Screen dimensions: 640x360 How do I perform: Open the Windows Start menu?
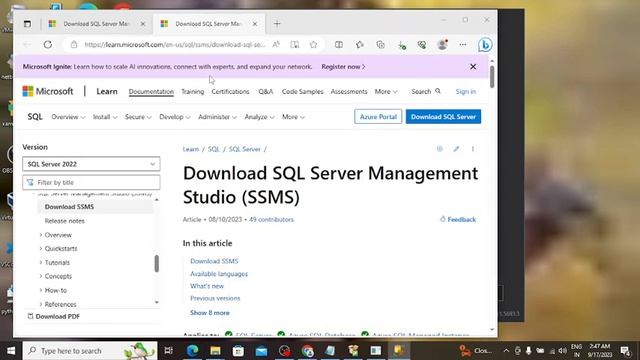point(11,351)
